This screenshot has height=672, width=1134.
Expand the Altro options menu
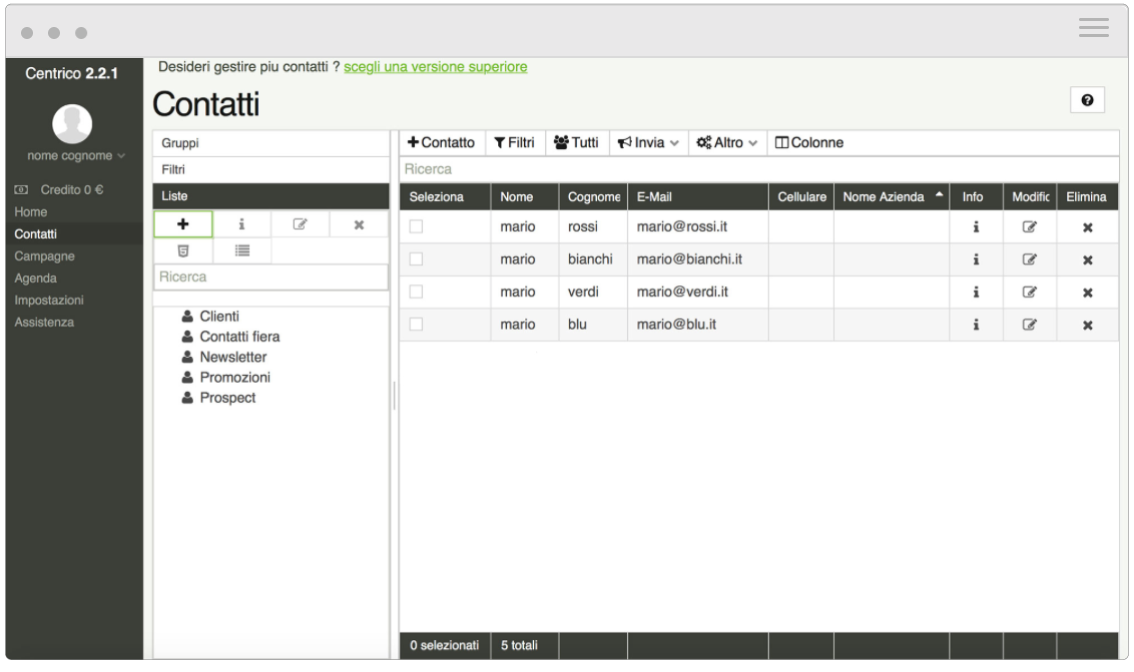pos(724,142)
